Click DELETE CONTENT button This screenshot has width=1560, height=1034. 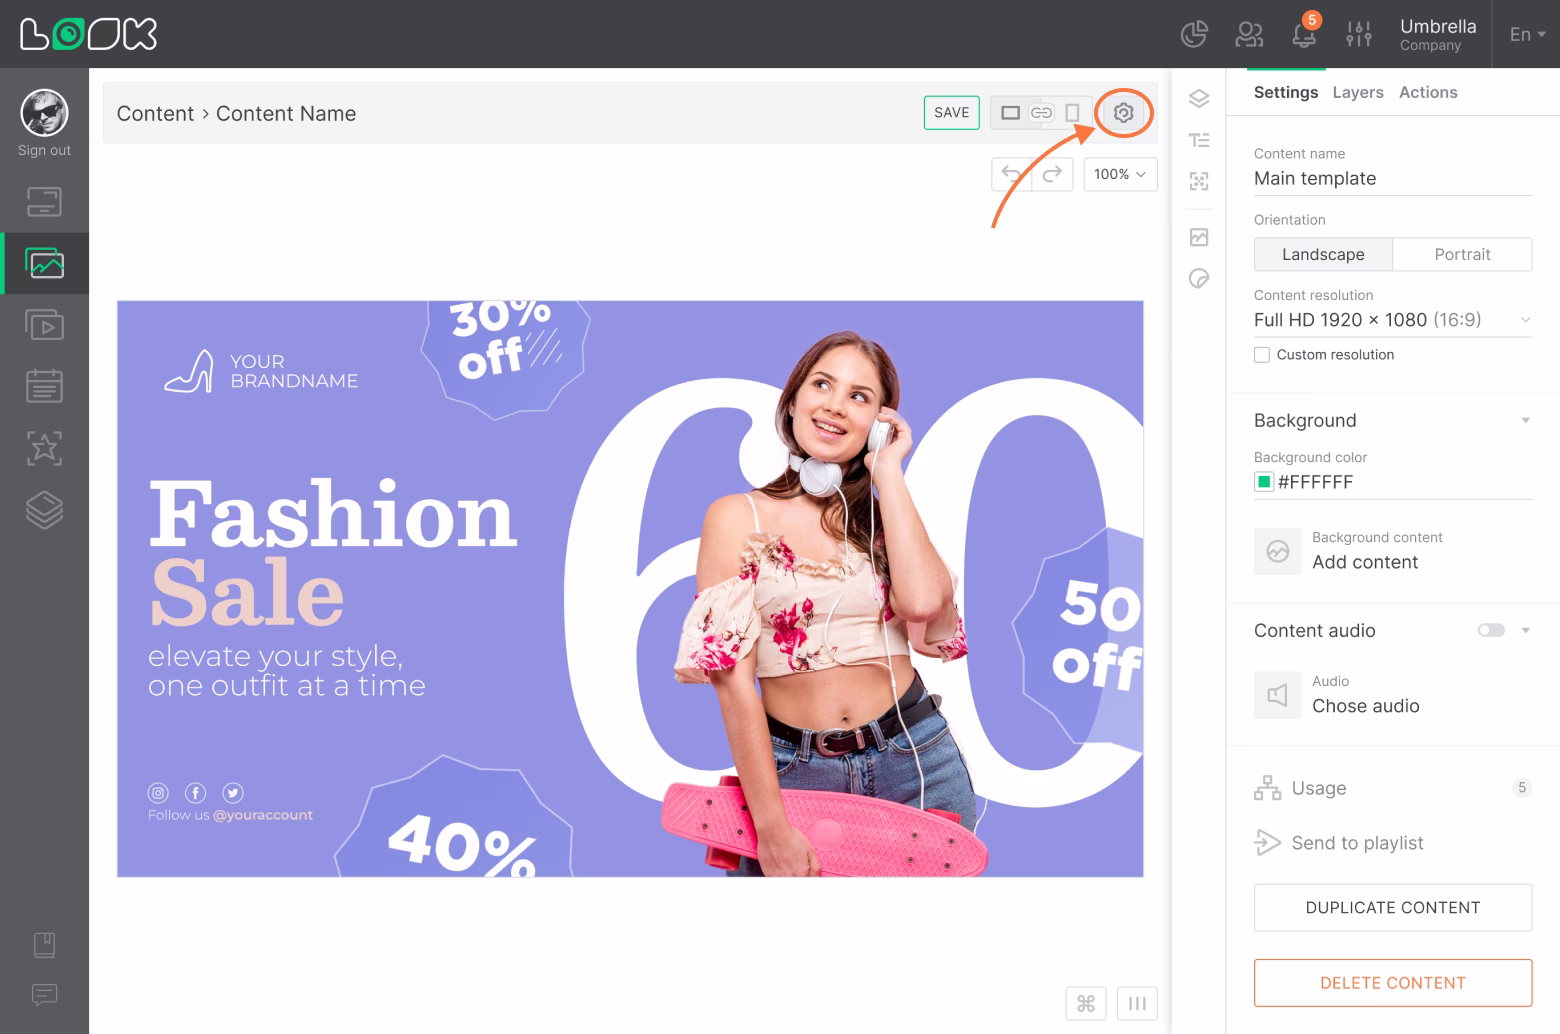tap(1393, 983)
